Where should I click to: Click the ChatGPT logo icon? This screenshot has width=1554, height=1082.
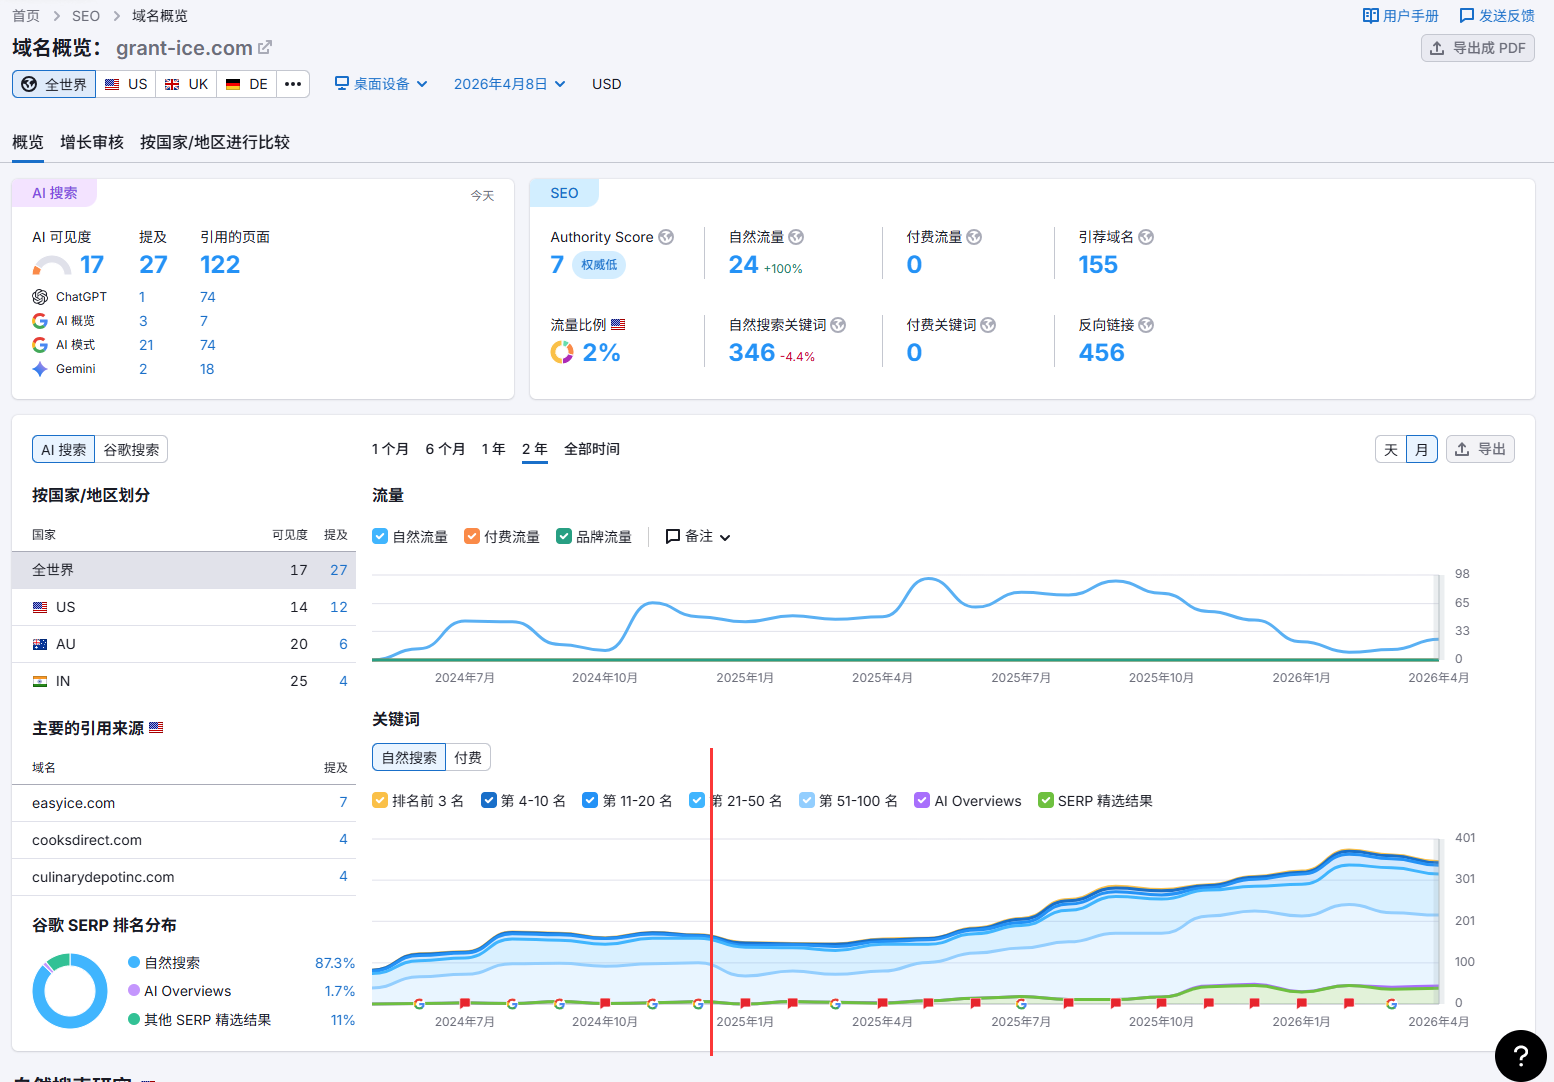coord(40,297)
